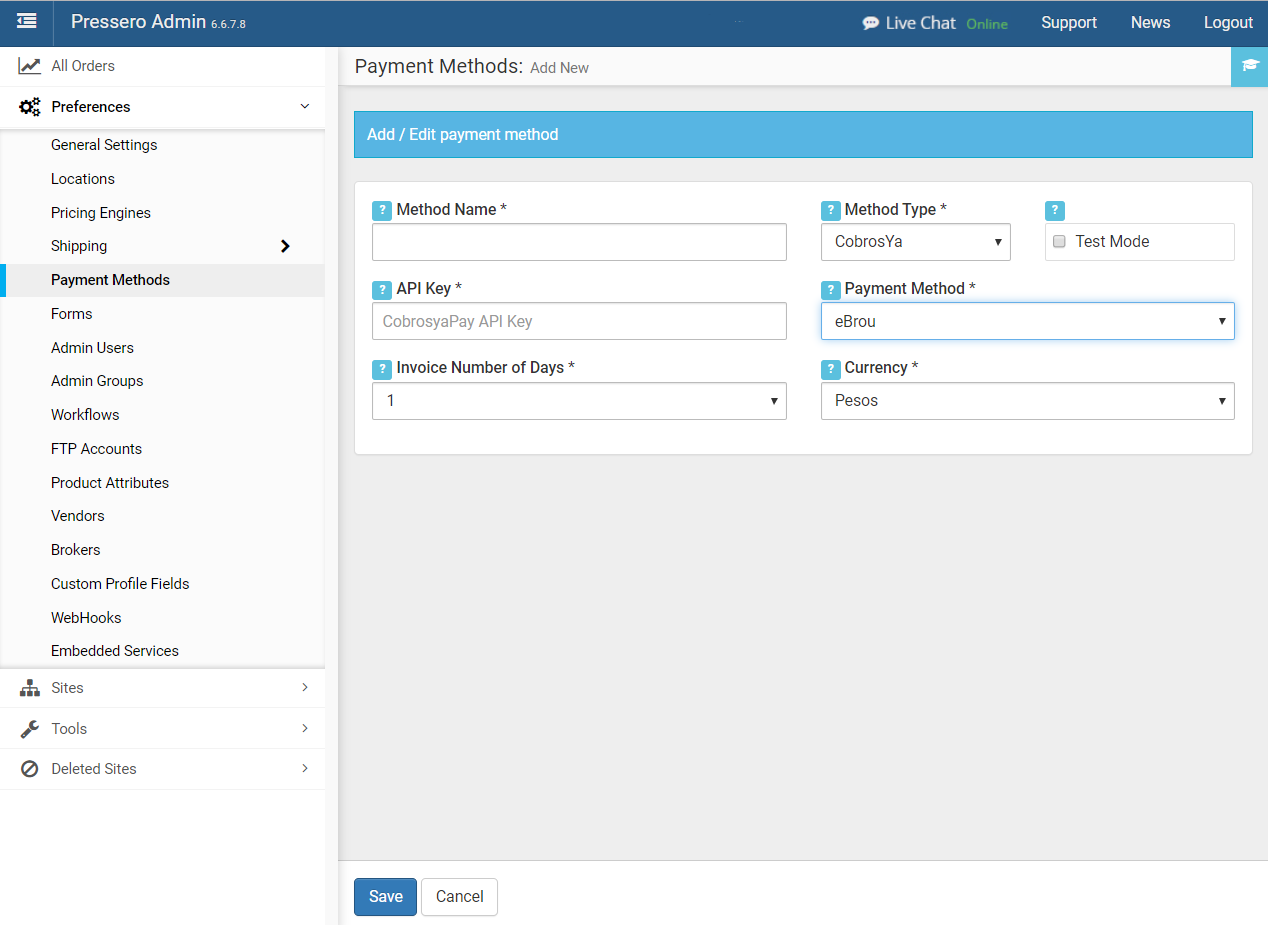Open General Settings in sidebar
The width and height of the screenshot is (1268, 925).
pyautogui.click(x=104, y=145)
